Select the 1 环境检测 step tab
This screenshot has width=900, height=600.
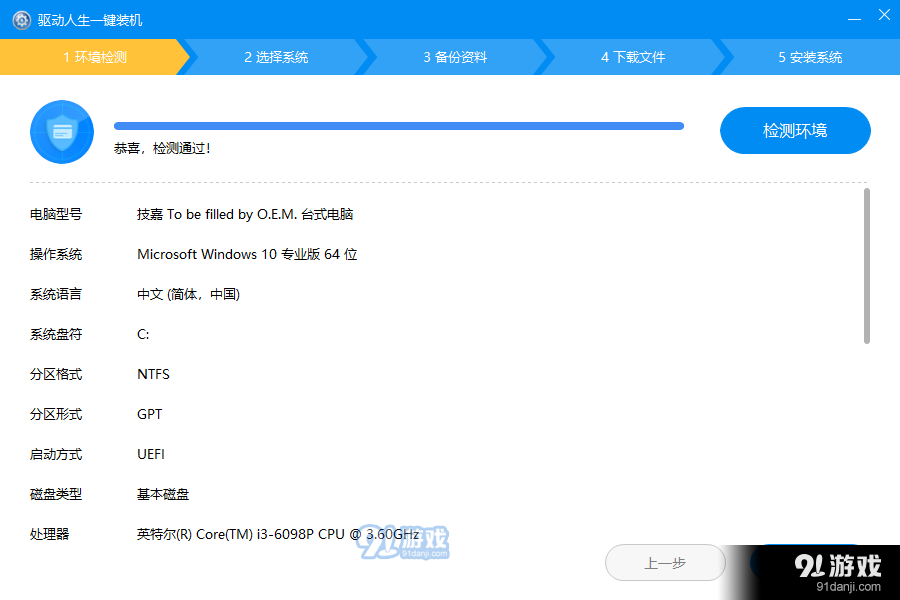[95, 57]
